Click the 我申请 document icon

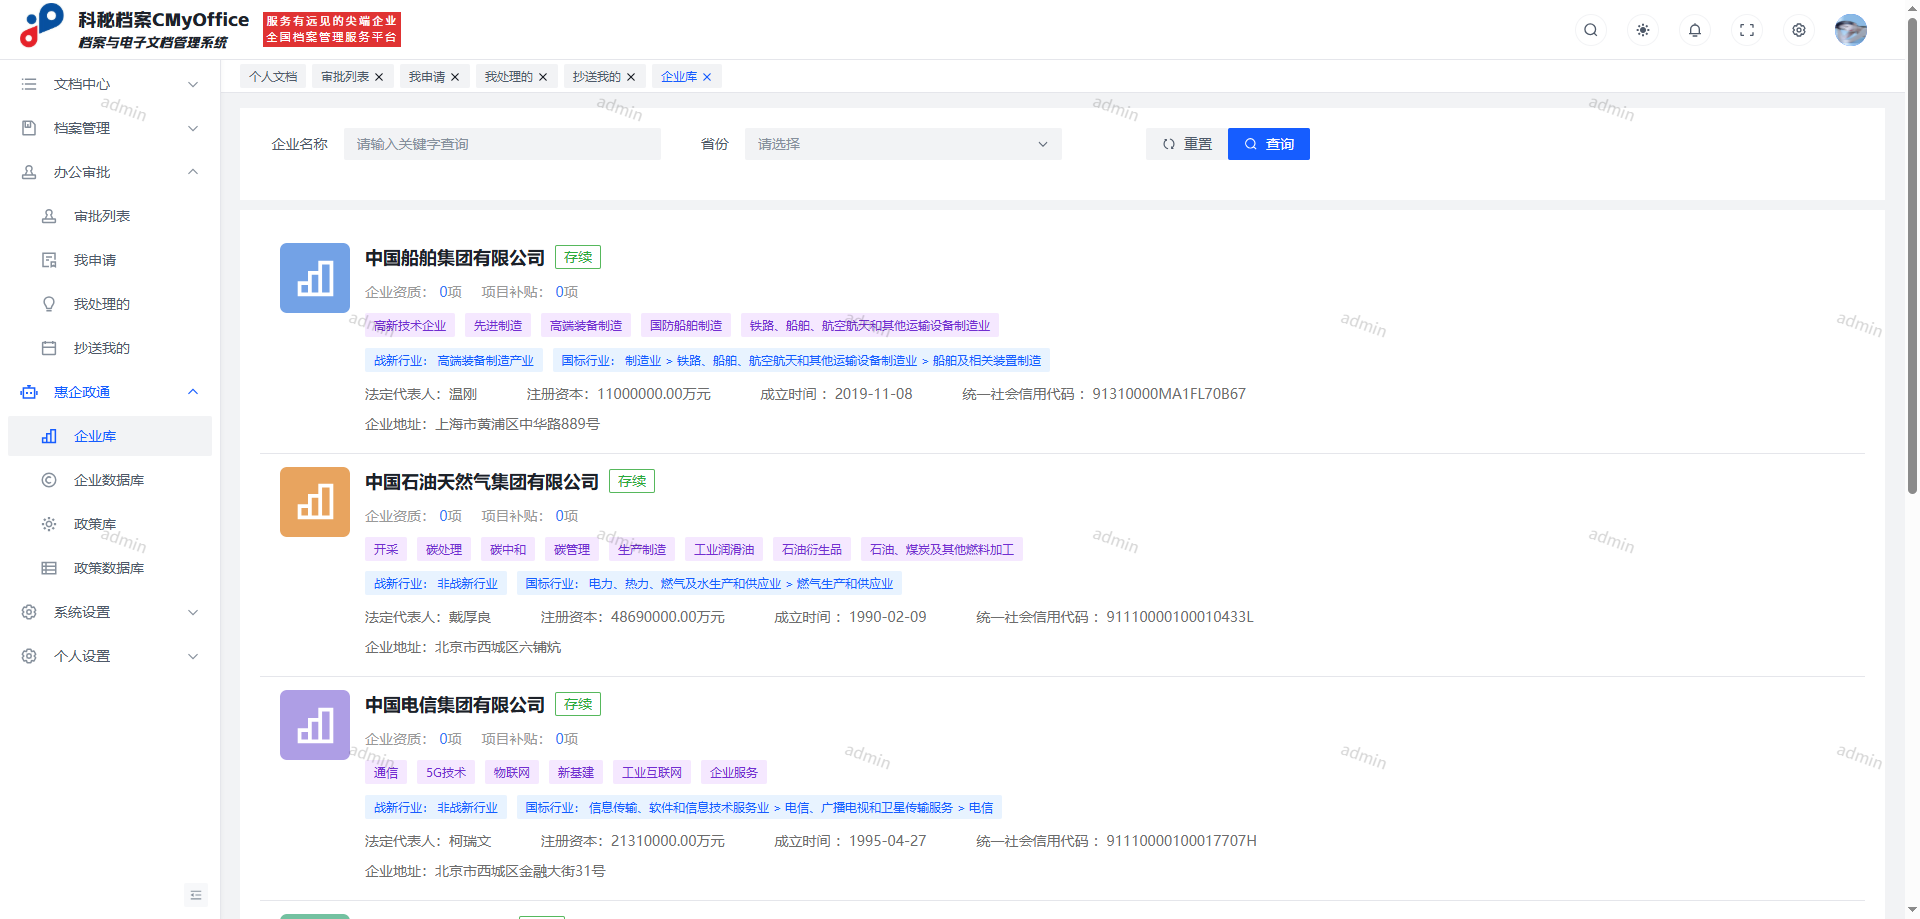tap(49, 260)
